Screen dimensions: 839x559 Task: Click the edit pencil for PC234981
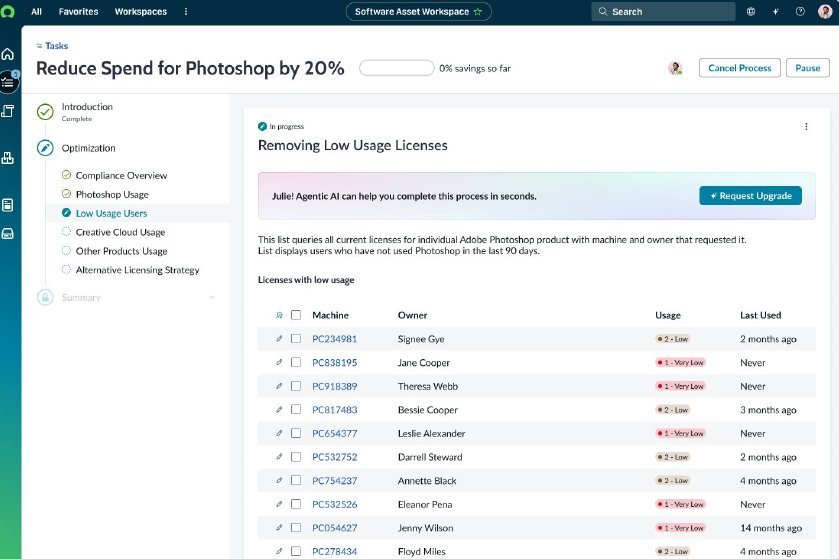(279, 339)
